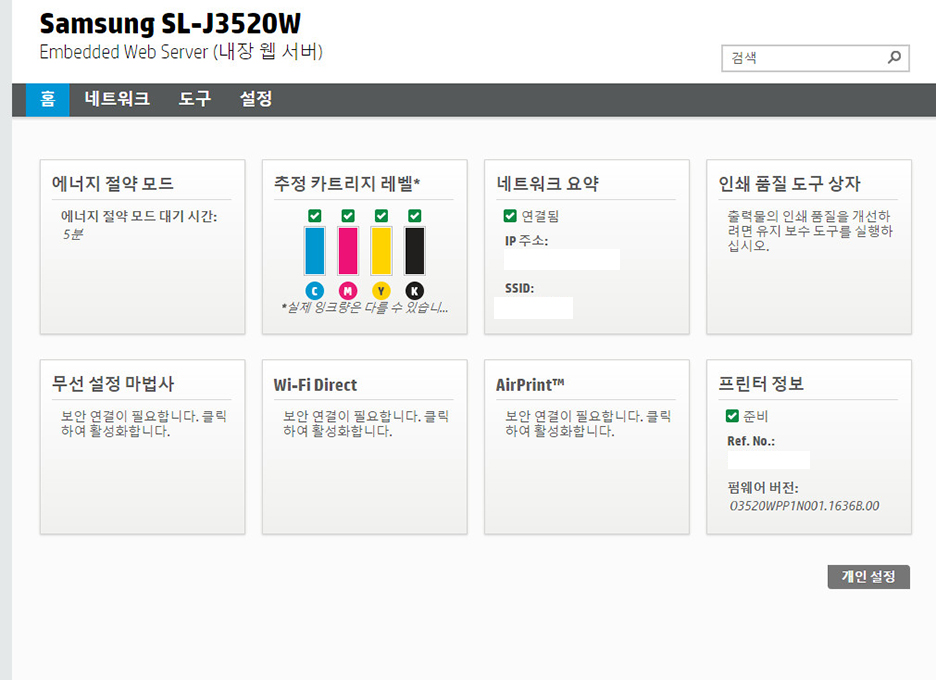Click 보안 연결 text in AirPrint card

(588, 423)
